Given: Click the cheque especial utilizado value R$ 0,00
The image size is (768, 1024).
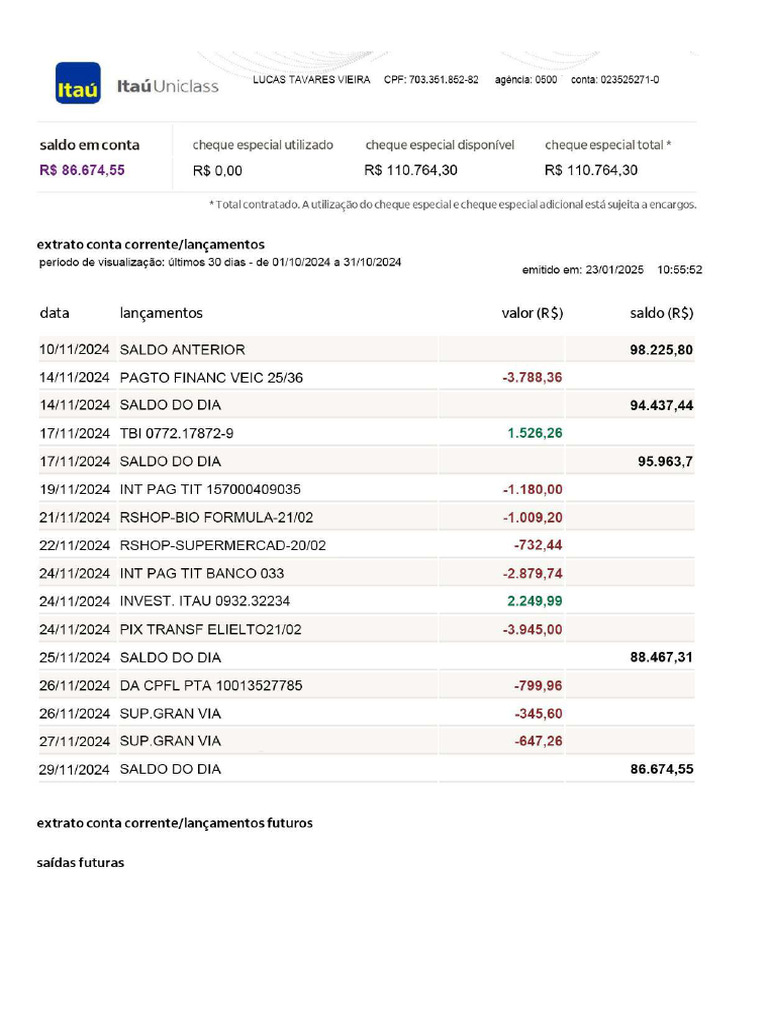Looking at the screenshot, I should pyautogui.click(x=217, y=171).
